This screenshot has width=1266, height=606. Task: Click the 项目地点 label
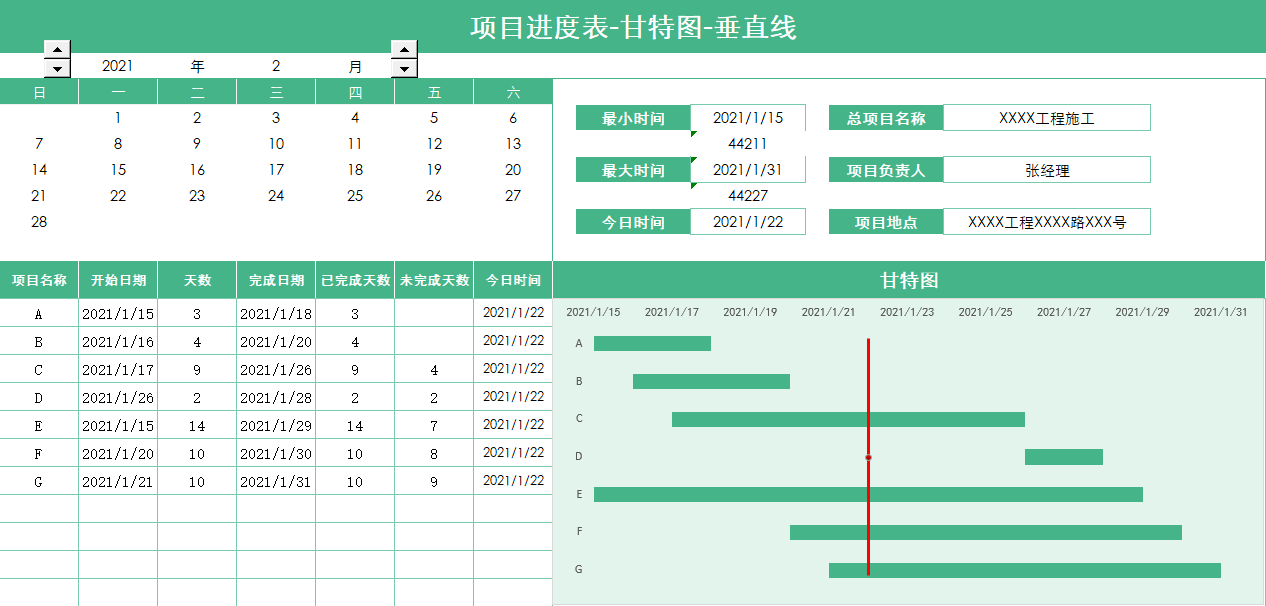tap(886, 222)
